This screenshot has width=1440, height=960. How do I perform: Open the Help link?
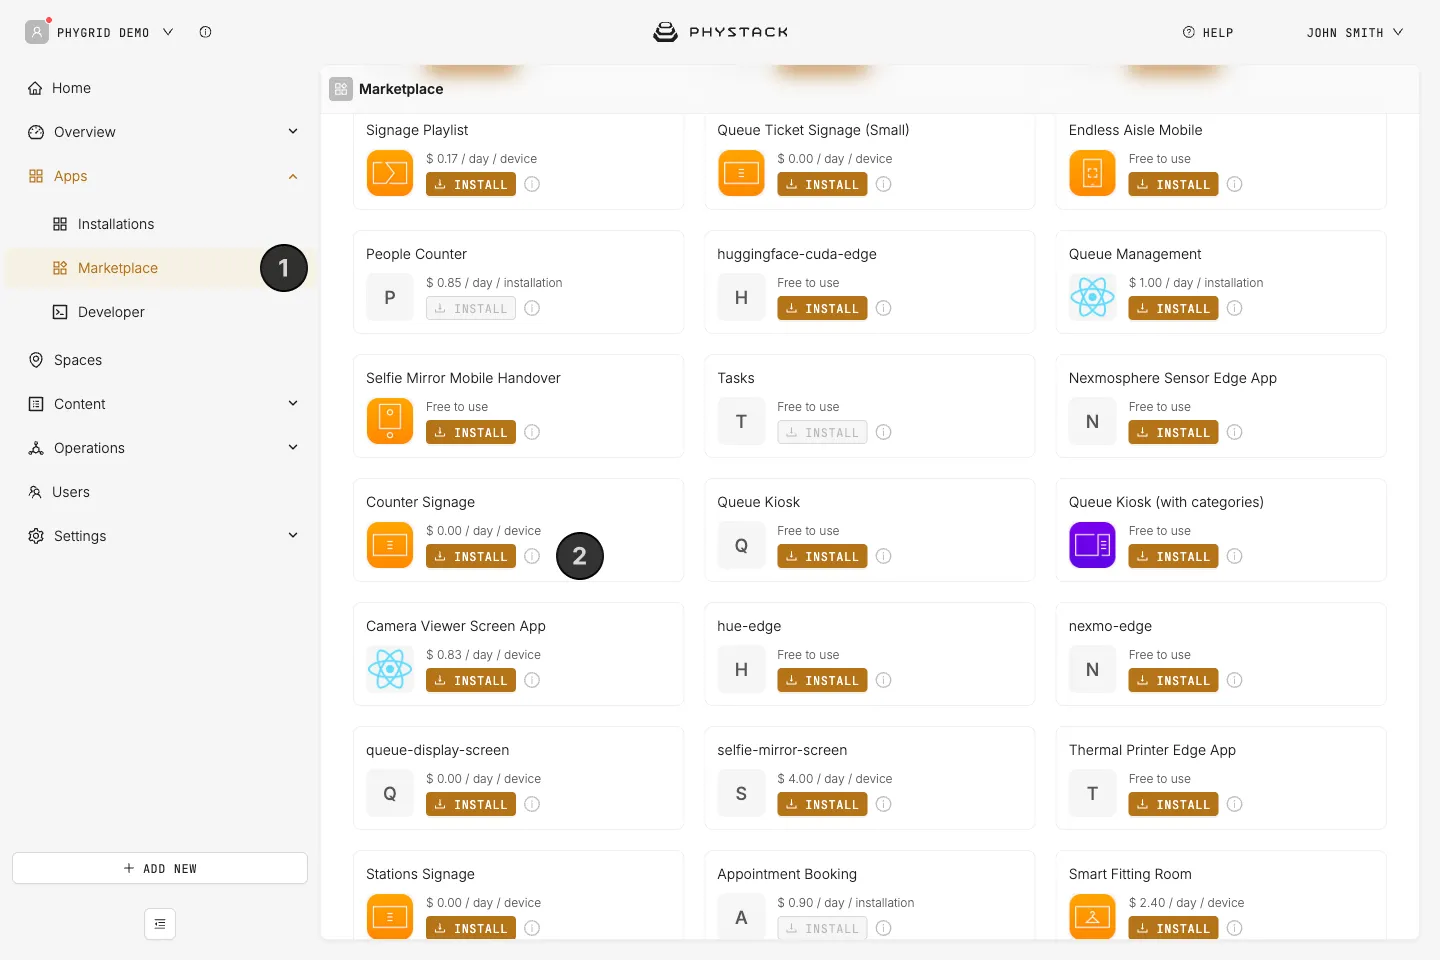[x=1208, y=32]
